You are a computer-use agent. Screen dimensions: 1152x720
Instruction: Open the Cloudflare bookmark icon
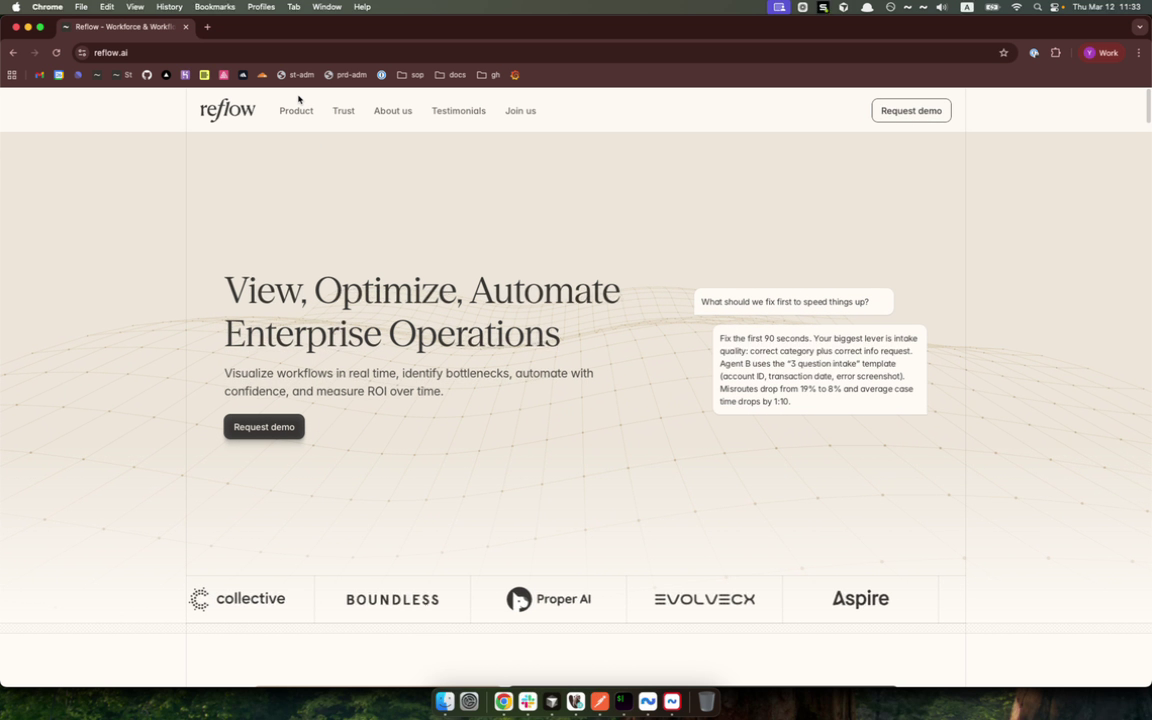(262, 75)
